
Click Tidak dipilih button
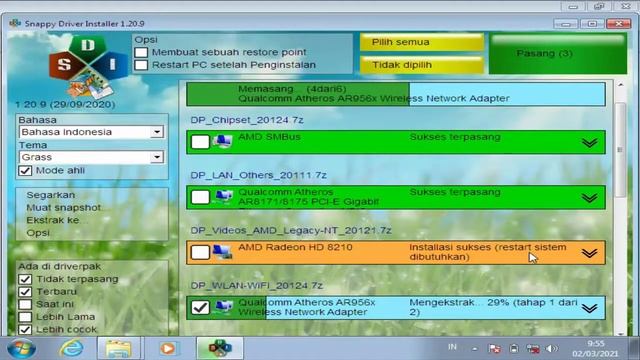tap(422, 65)
